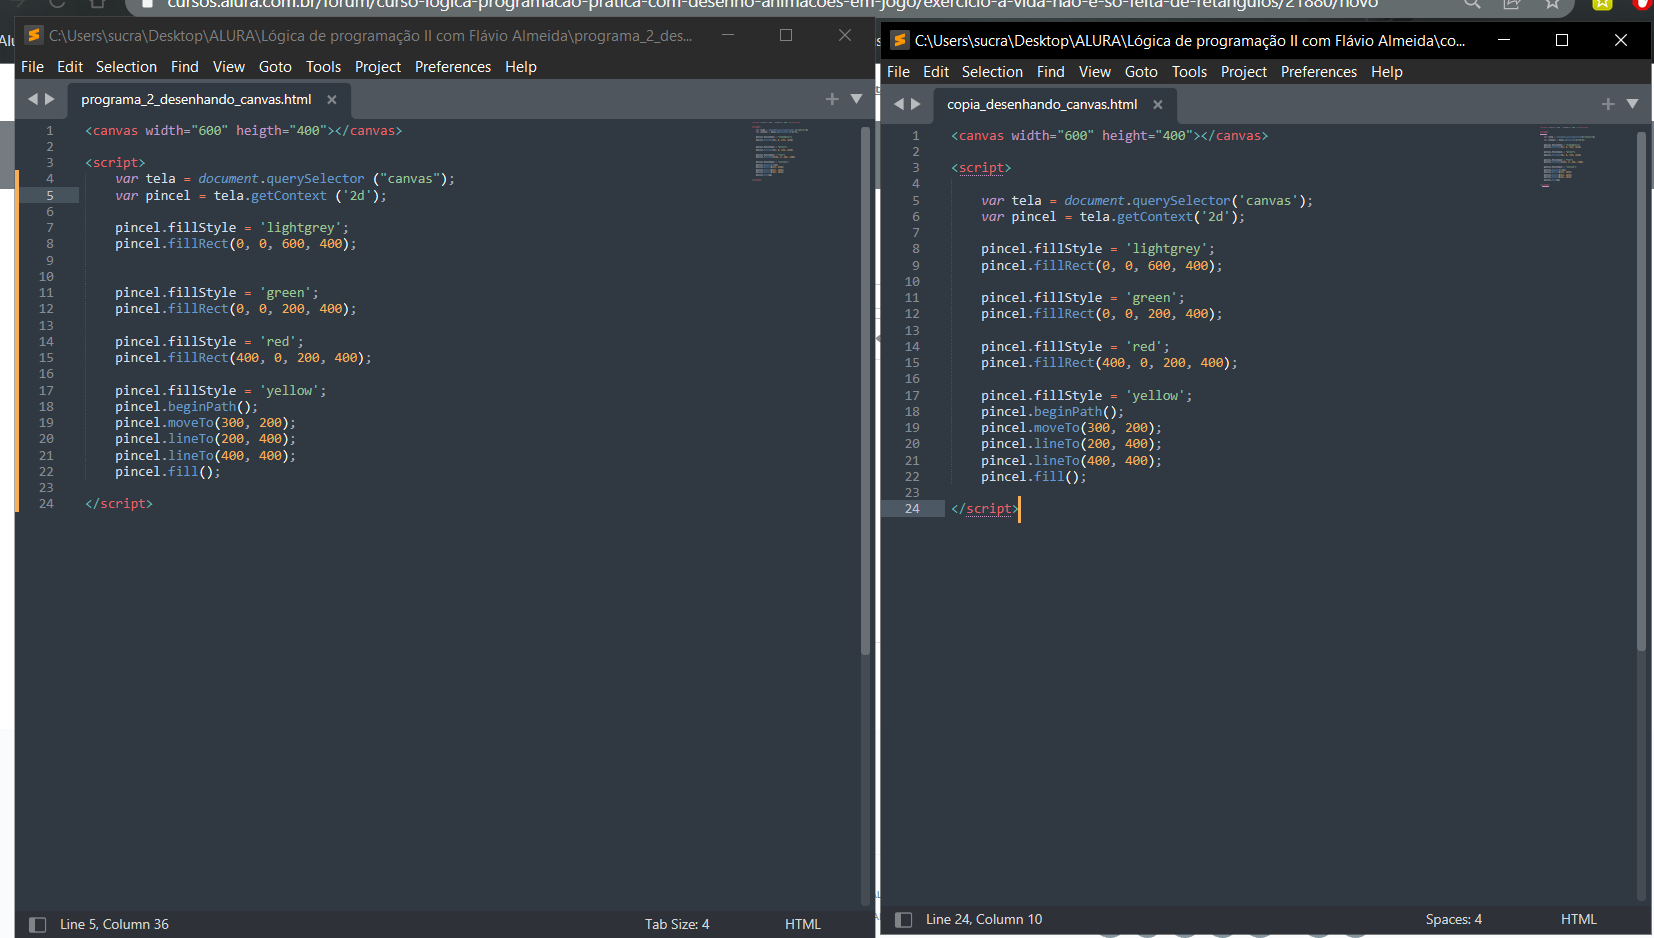Go to previous tab in left window

tap(33, 99)
